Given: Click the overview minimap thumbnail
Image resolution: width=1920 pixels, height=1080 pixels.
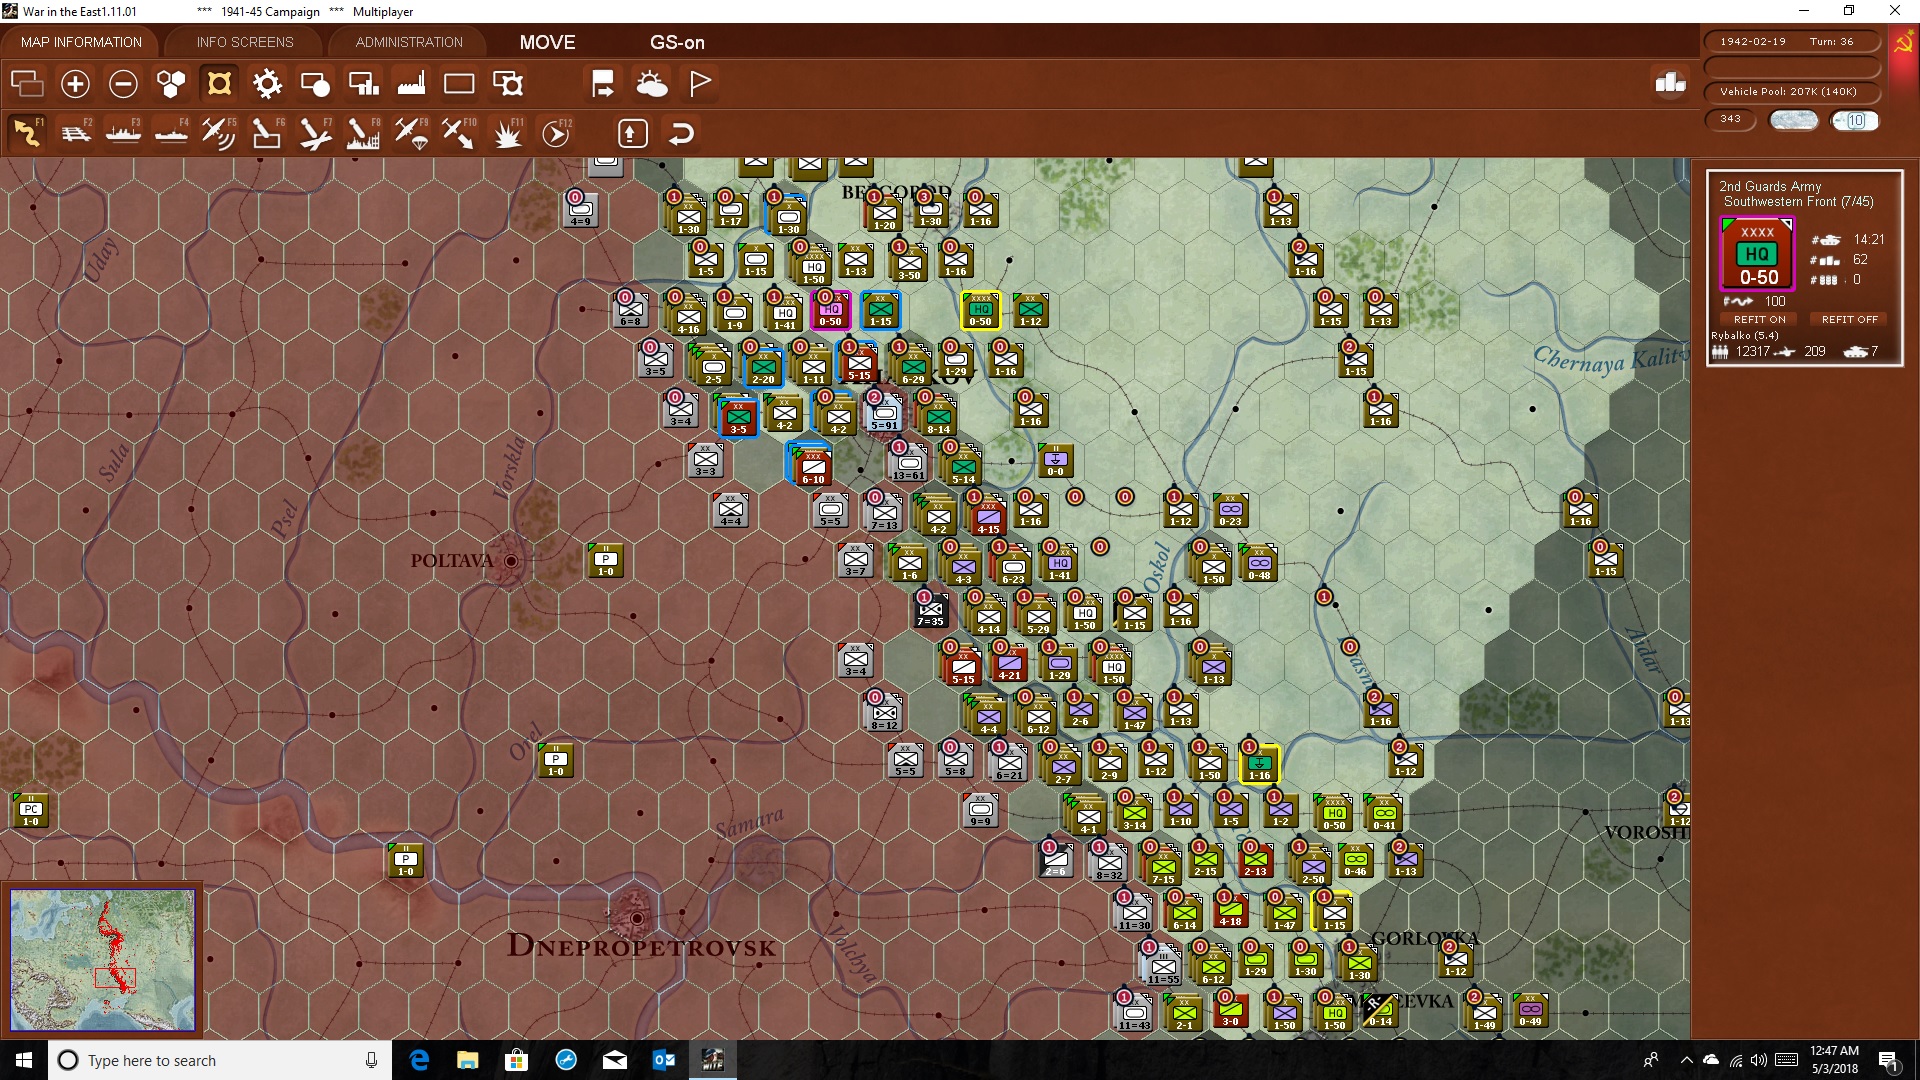Looking at the screenshot, I should point(102,960).
